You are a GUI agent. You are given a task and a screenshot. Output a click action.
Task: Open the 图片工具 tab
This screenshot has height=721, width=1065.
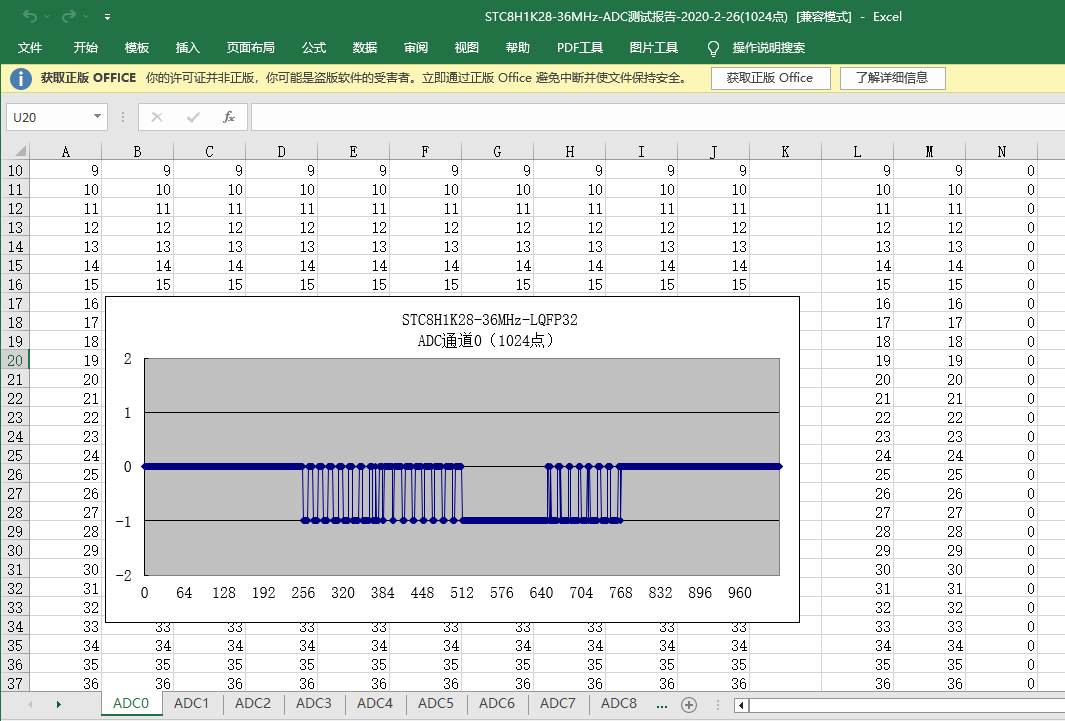click(653, 48)
